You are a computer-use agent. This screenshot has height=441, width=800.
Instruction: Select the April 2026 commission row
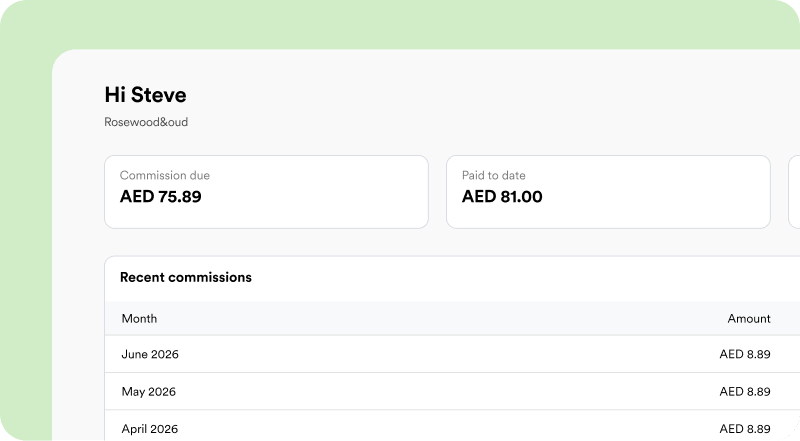point(452,426)
